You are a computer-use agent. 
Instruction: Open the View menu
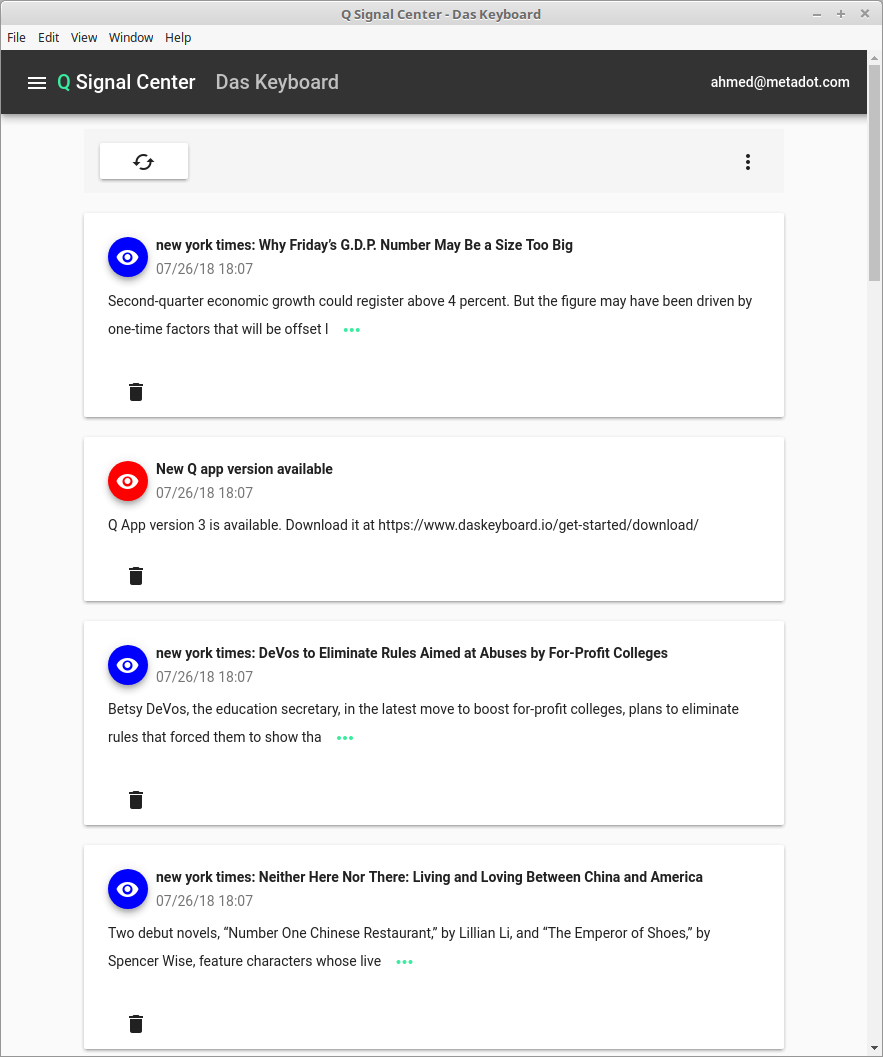[x=84, y=38]
